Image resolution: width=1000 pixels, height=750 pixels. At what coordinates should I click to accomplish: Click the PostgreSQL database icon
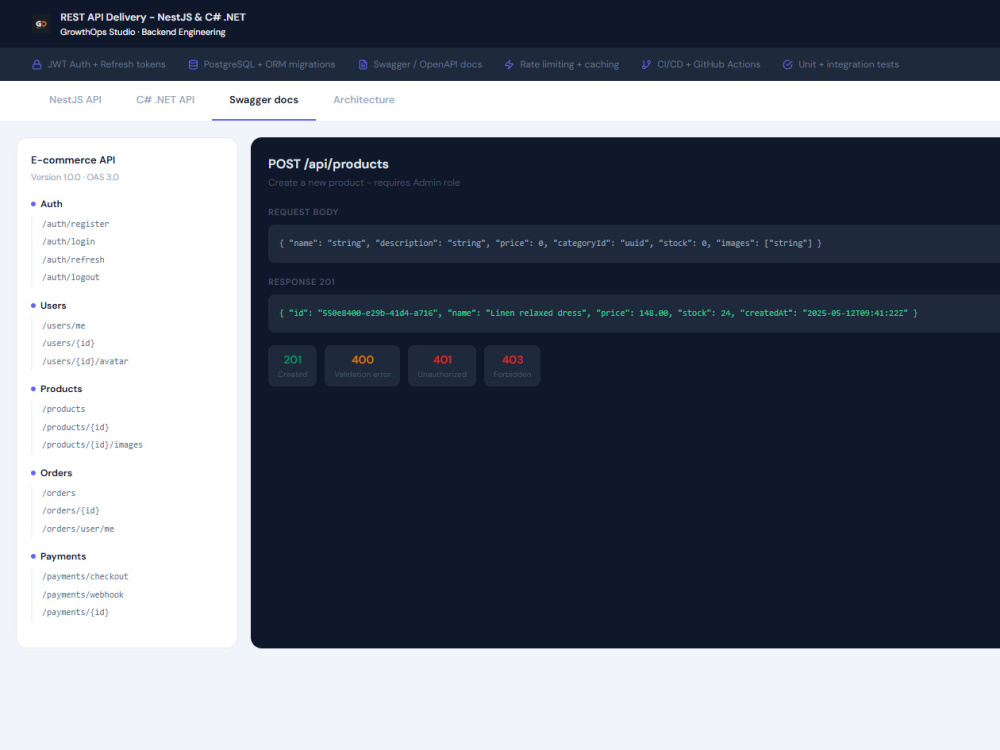(x=193, y=64)
